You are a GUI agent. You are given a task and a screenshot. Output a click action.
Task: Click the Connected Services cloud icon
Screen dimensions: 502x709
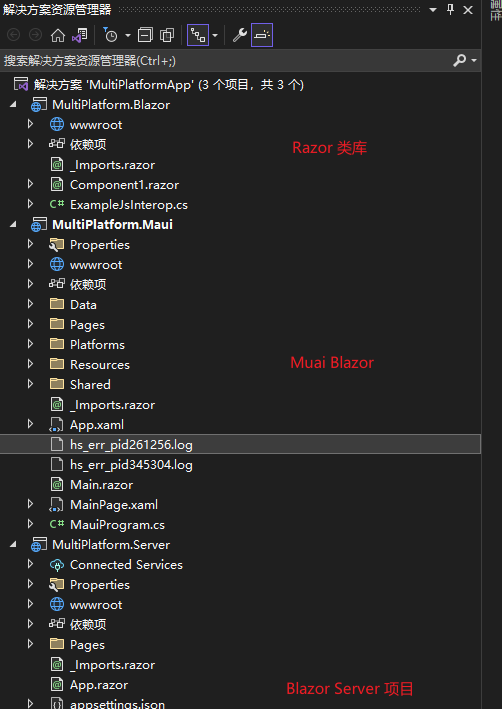pyautogui.click(x=57, y=564)
